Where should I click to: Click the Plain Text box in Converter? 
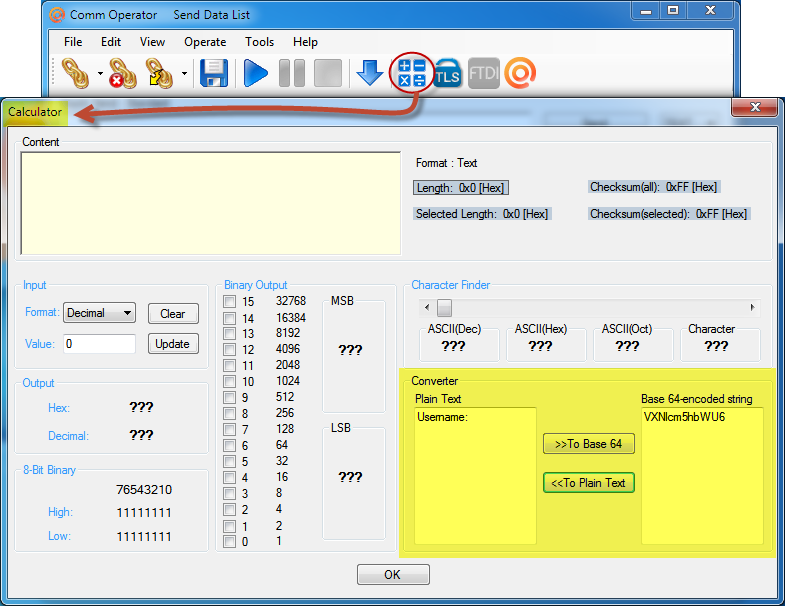point(475,476)
